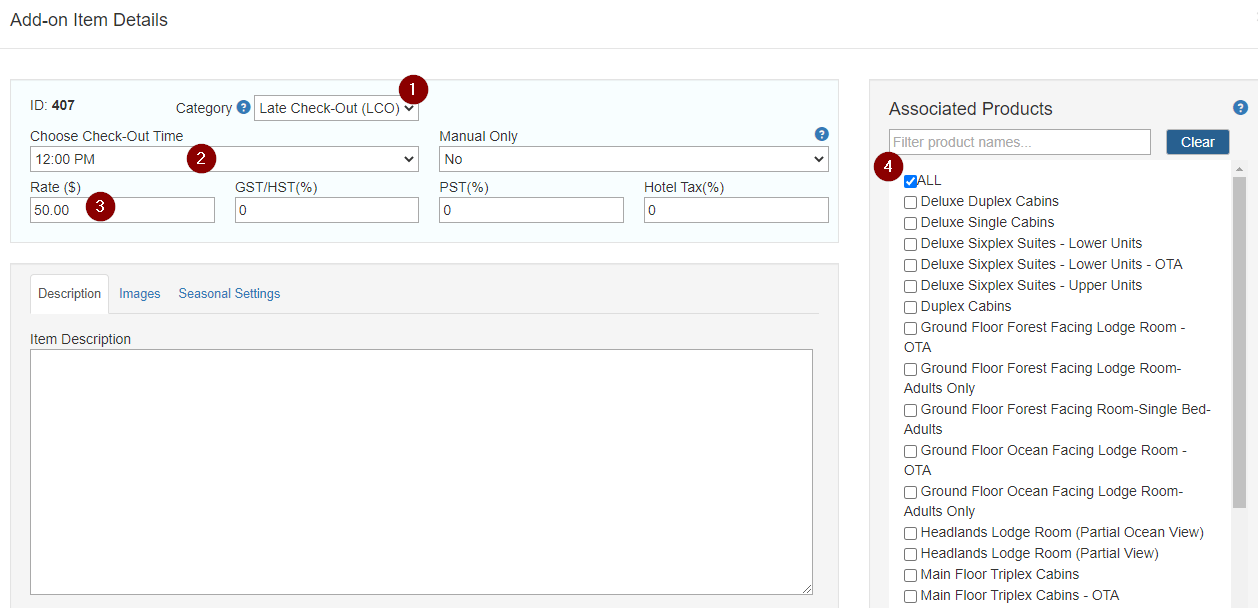Click the Category dropdown arrow icon
This screenshot has width=1258, height=608.
coord(408,108)
